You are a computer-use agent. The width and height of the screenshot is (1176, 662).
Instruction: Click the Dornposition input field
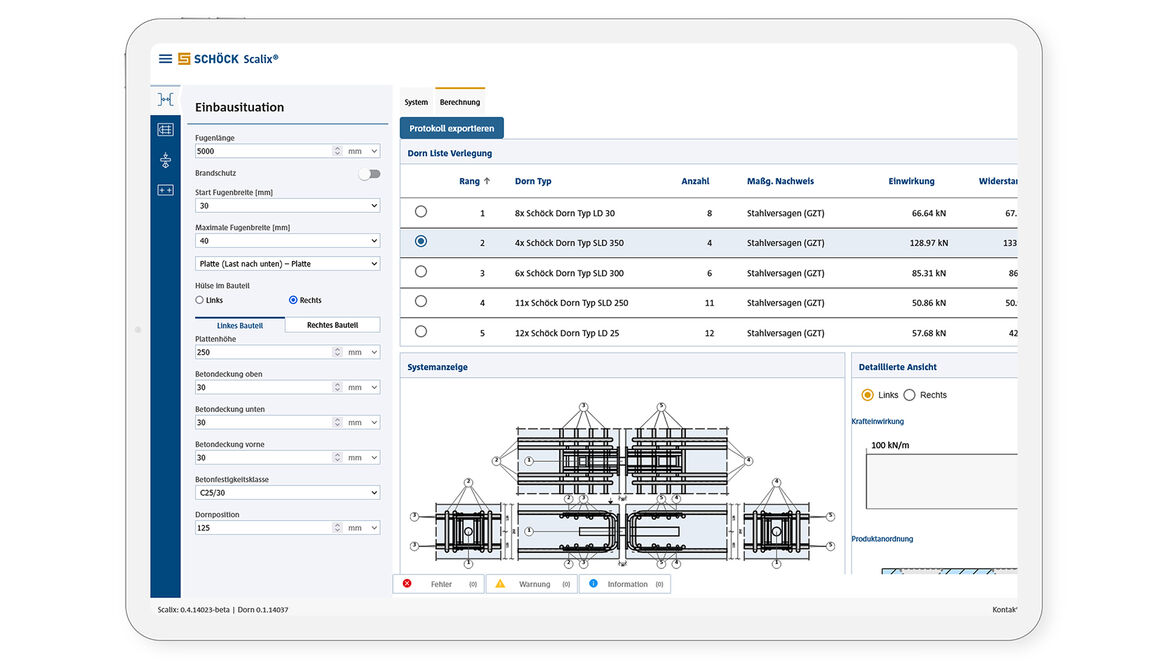(263, 528)
